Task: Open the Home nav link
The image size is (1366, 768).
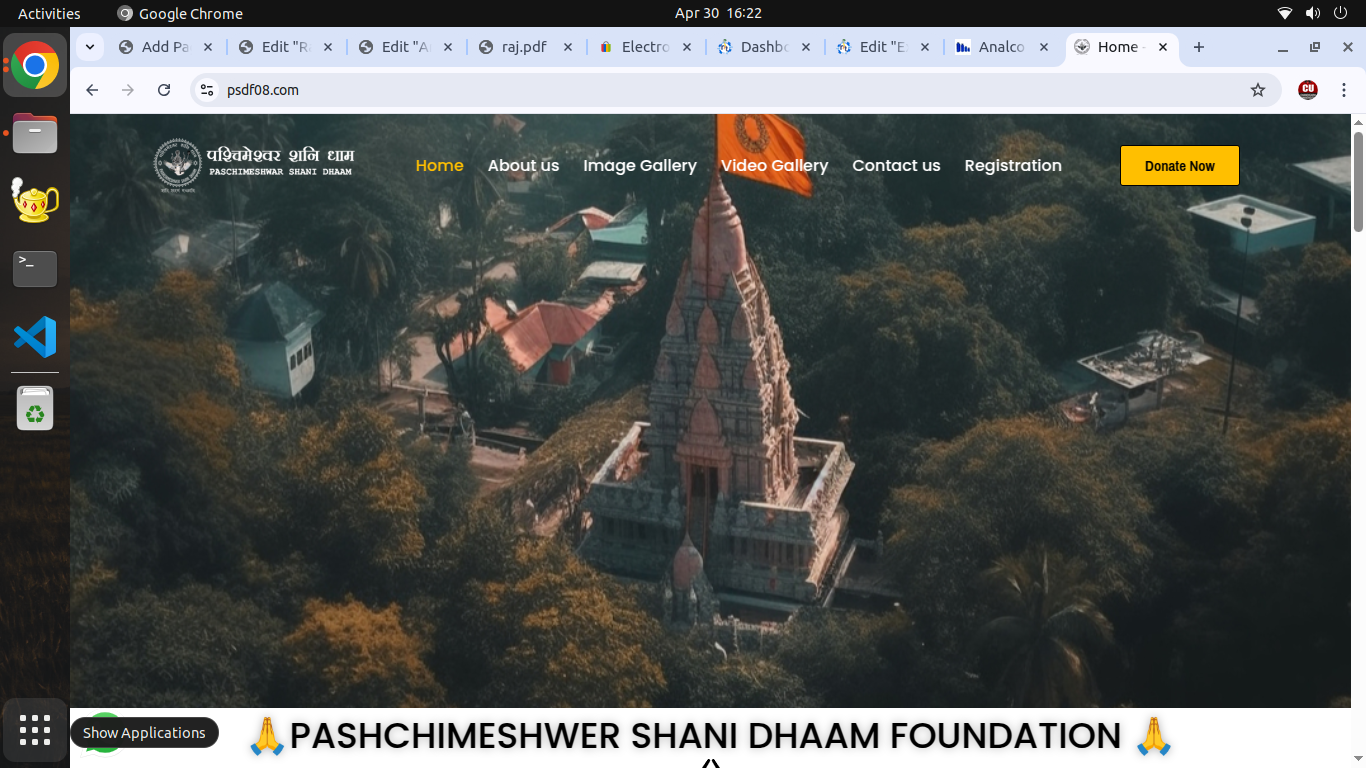Action: [440, 166]
